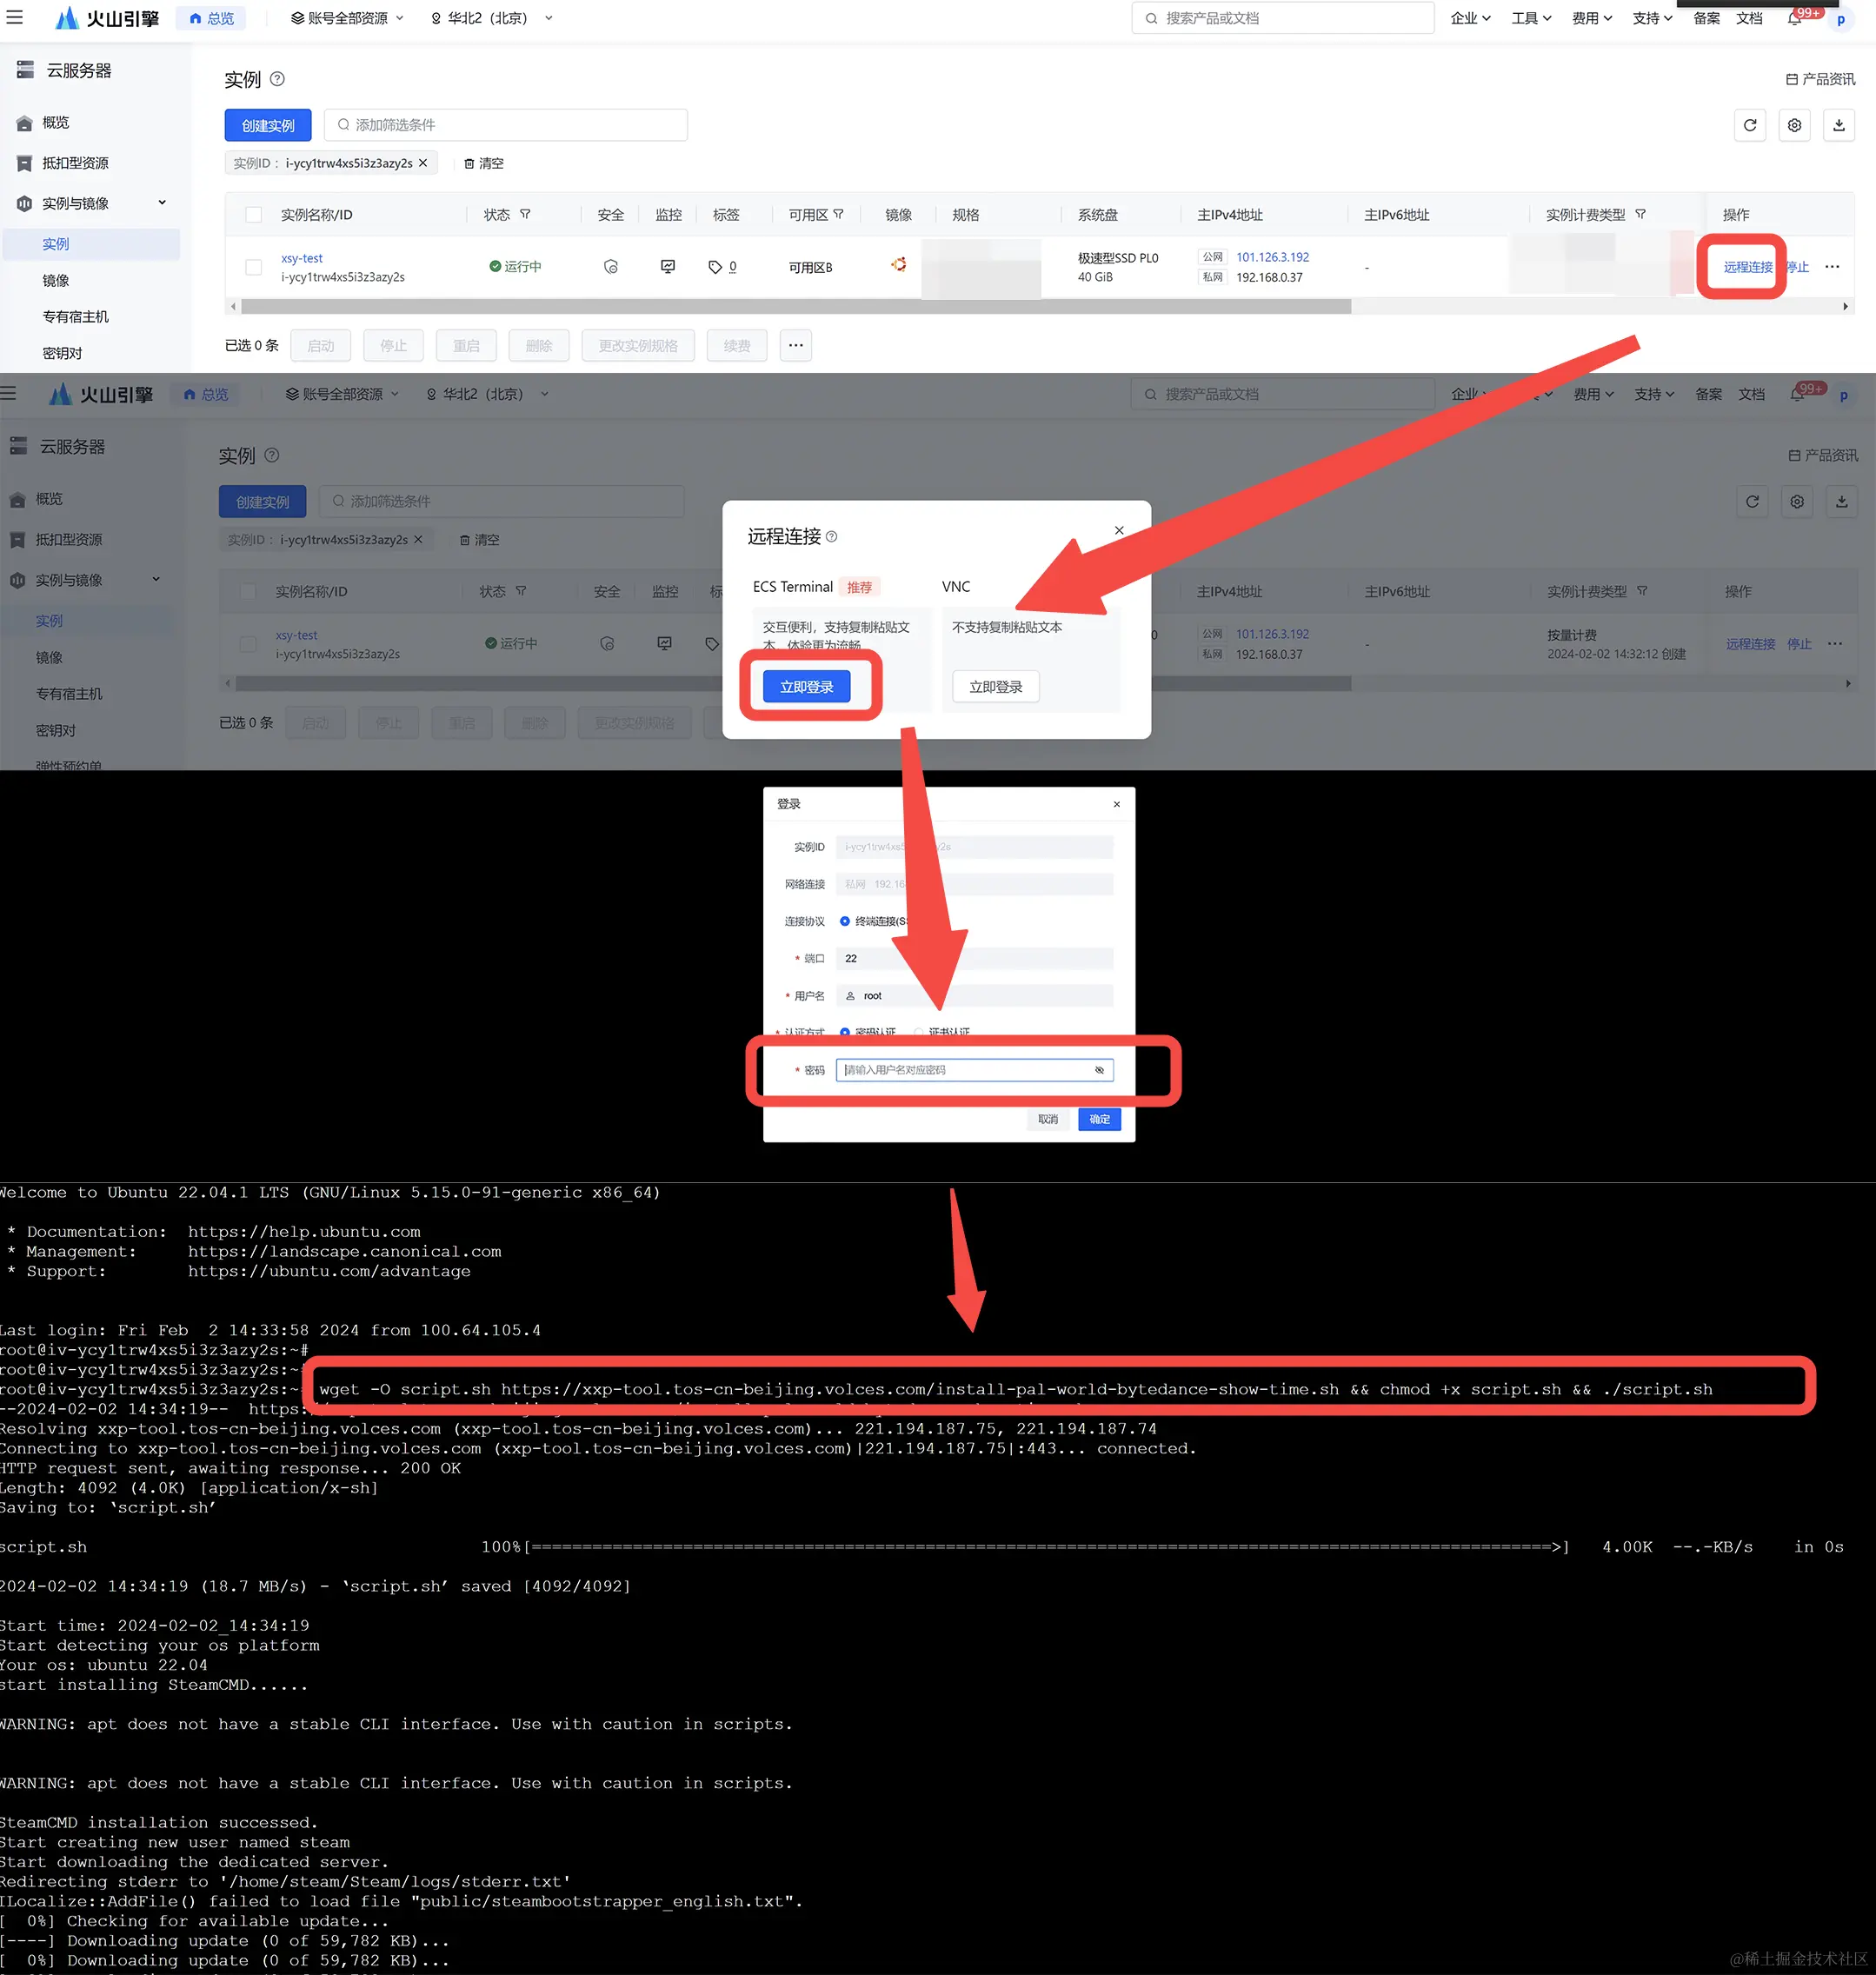
Task: Click the password visibility eye icon in the login dialog
Action: (1099, 1070)
